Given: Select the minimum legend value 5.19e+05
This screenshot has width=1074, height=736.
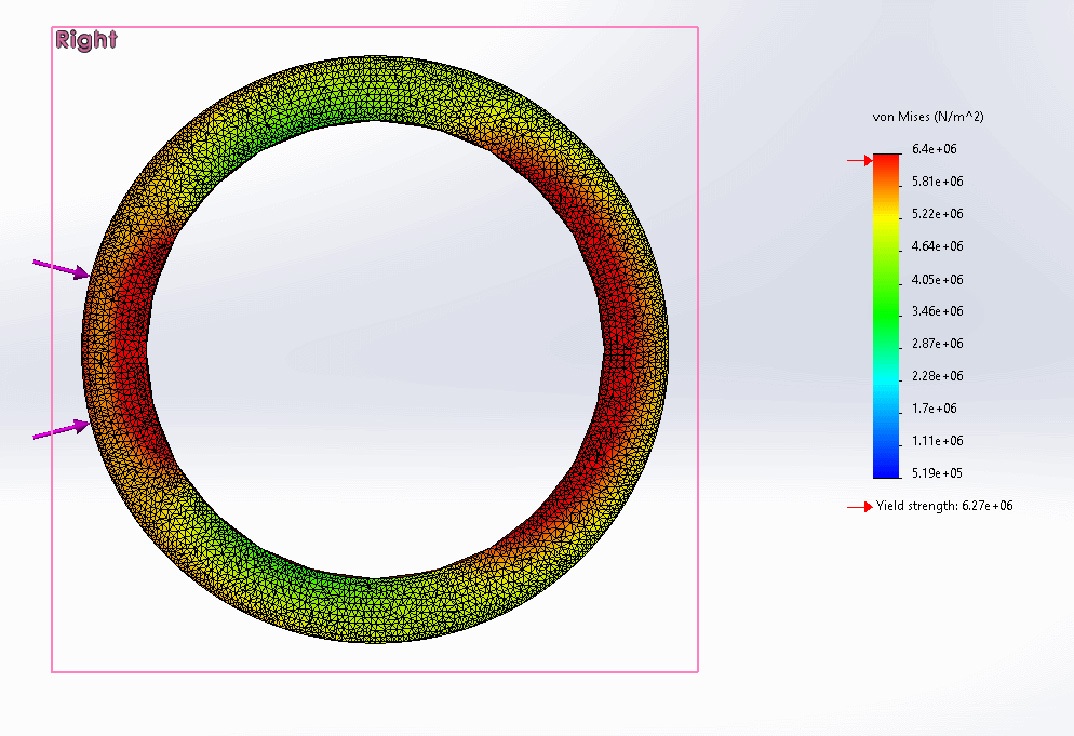Looking at the screenshot, I should [x=937, y=473].
